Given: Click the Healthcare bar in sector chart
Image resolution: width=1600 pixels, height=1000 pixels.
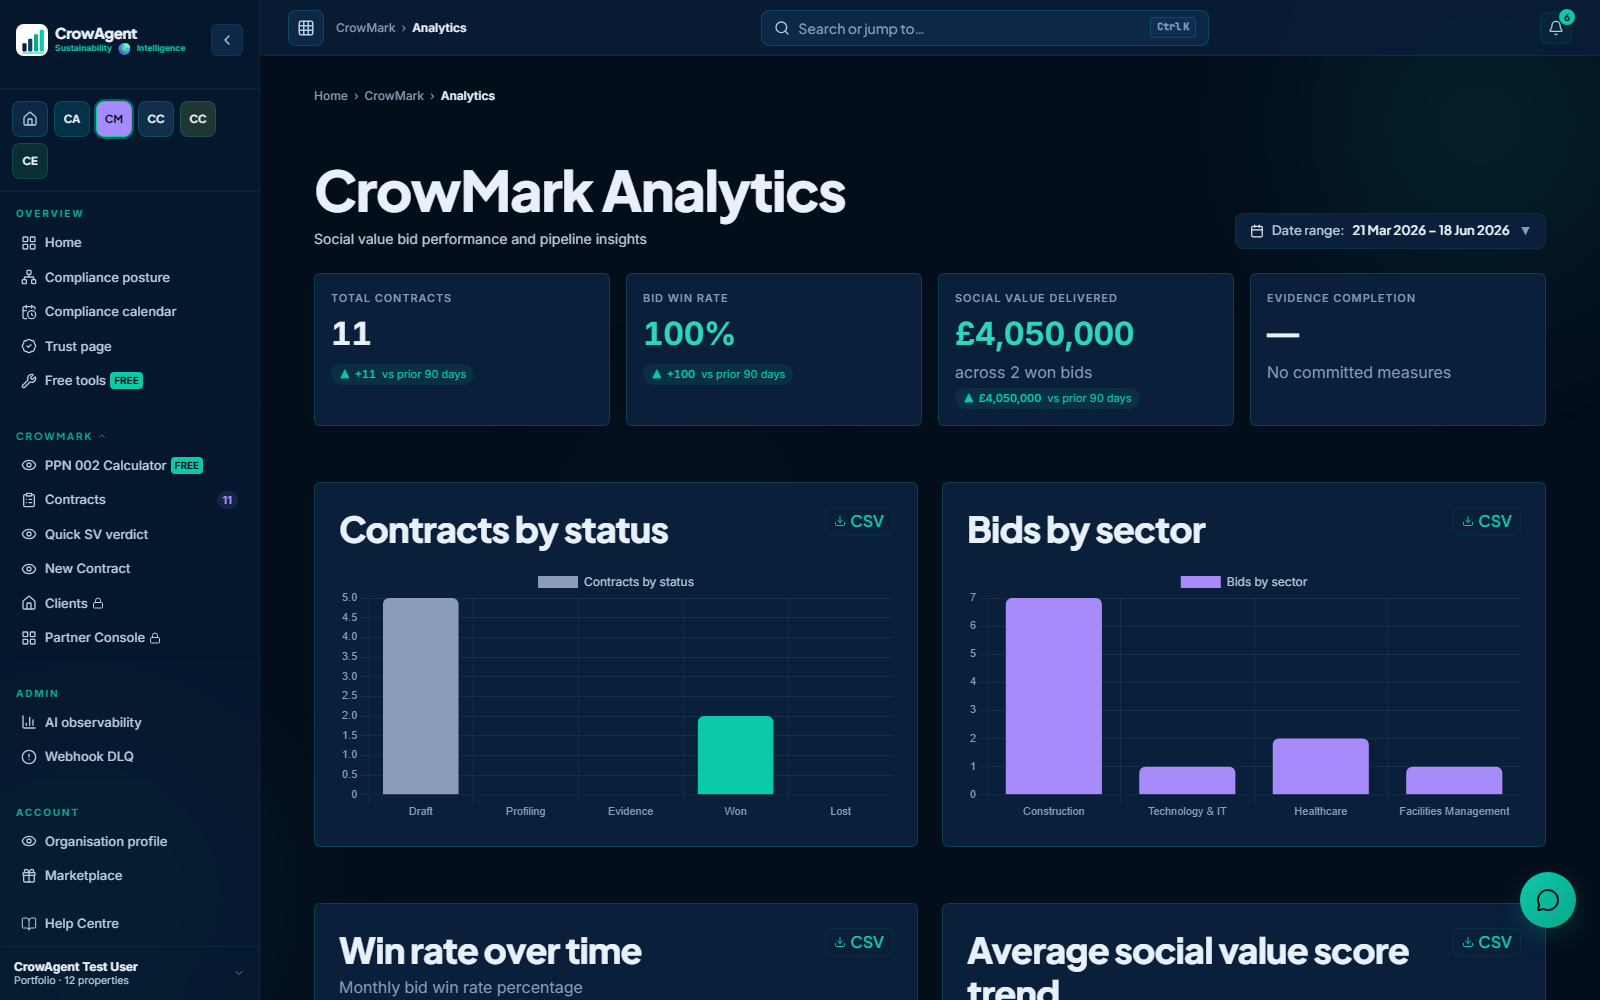Looking at the screenshot, I should click(x=1320, y=766).
